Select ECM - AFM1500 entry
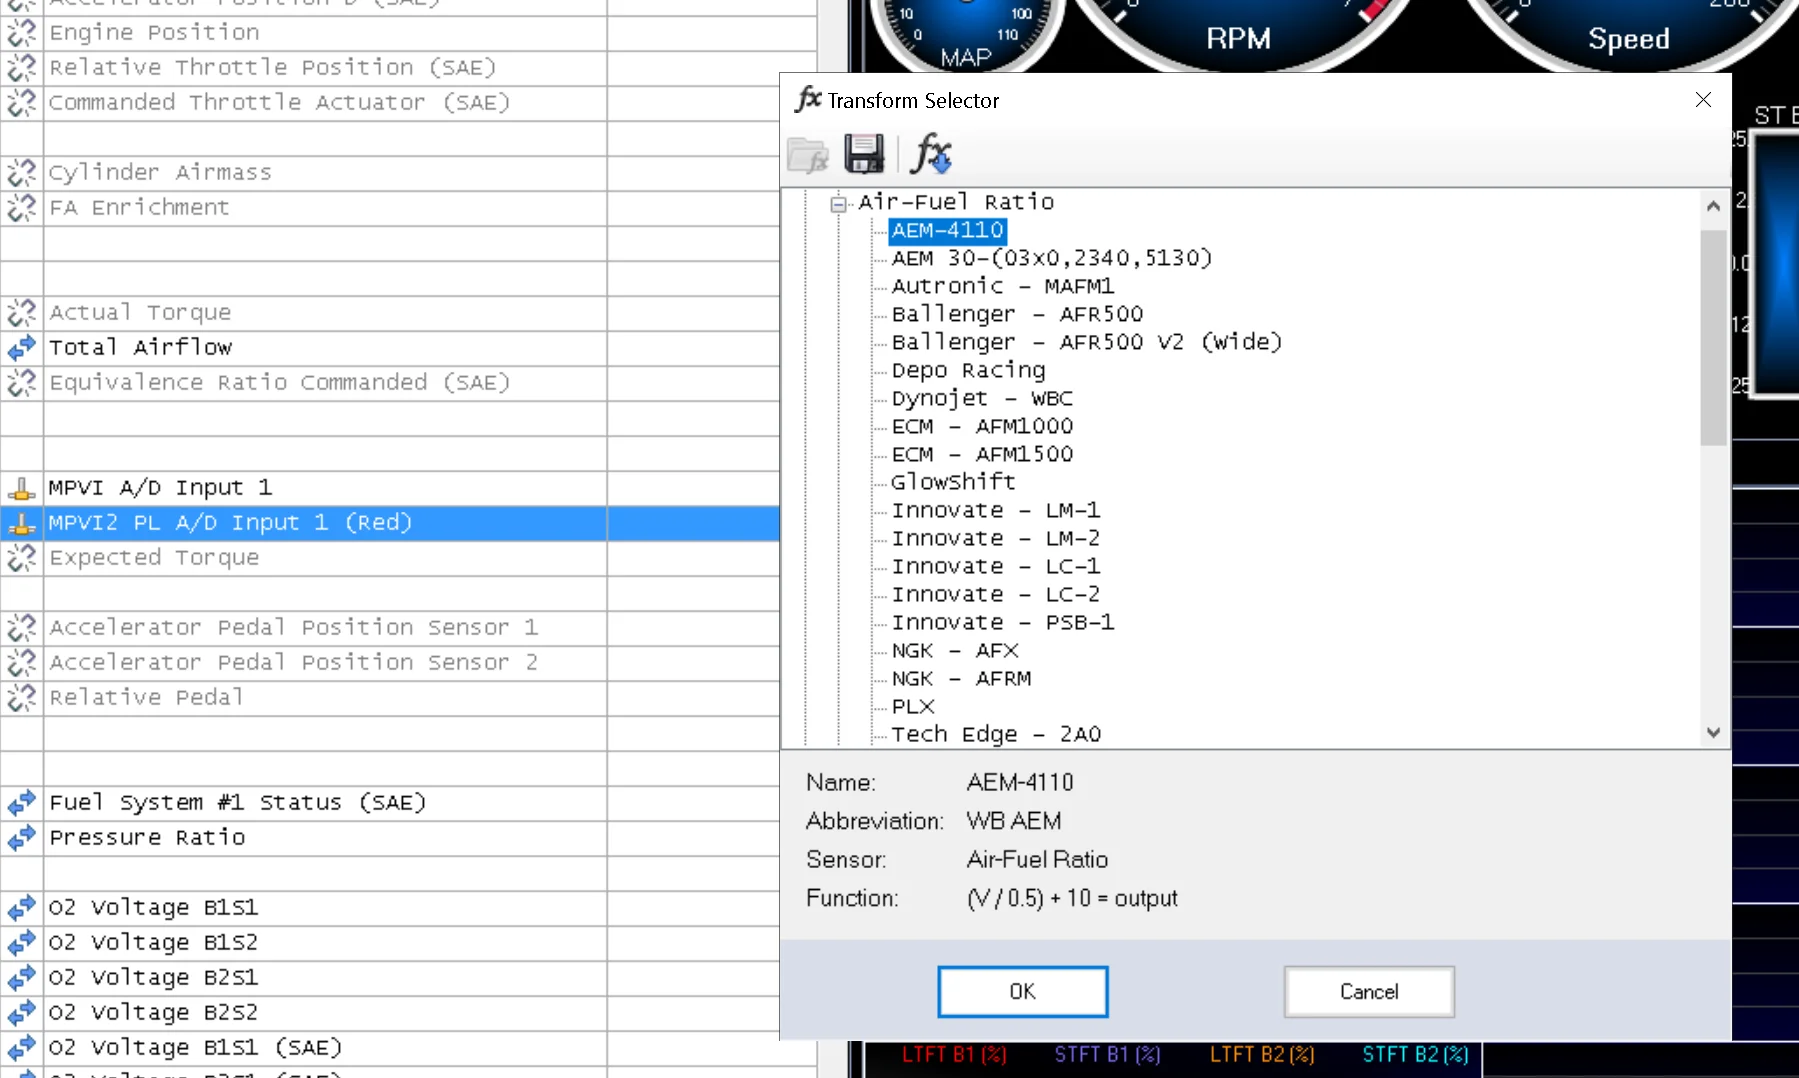Screen dimensions: 1799x1078 click(982, 454)
